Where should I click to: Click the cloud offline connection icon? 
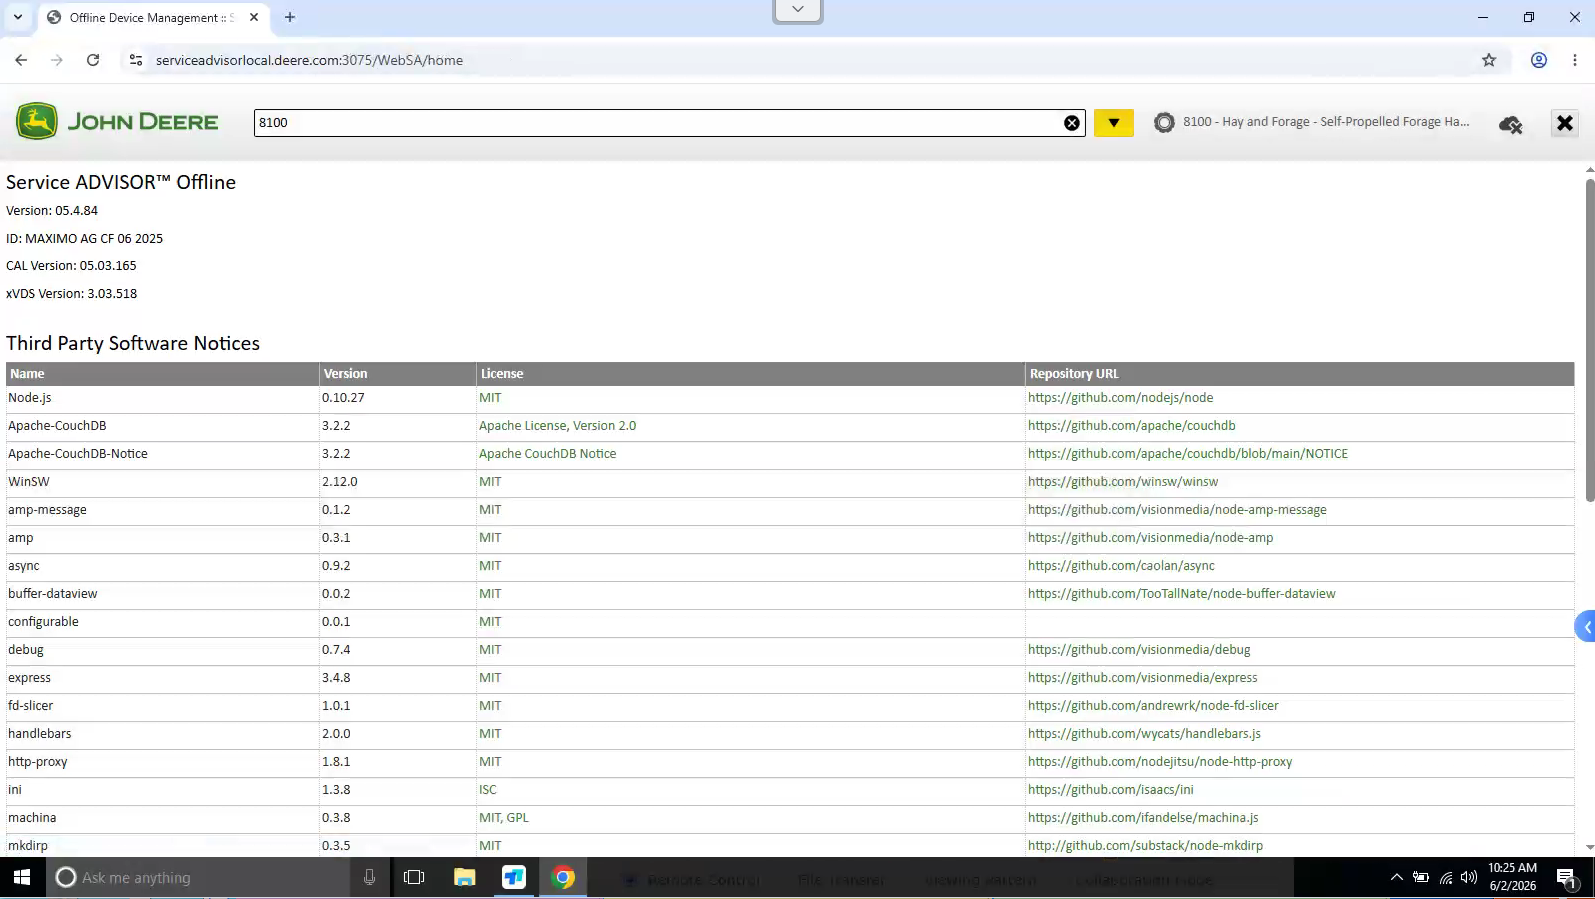[x=1510, y=124]
